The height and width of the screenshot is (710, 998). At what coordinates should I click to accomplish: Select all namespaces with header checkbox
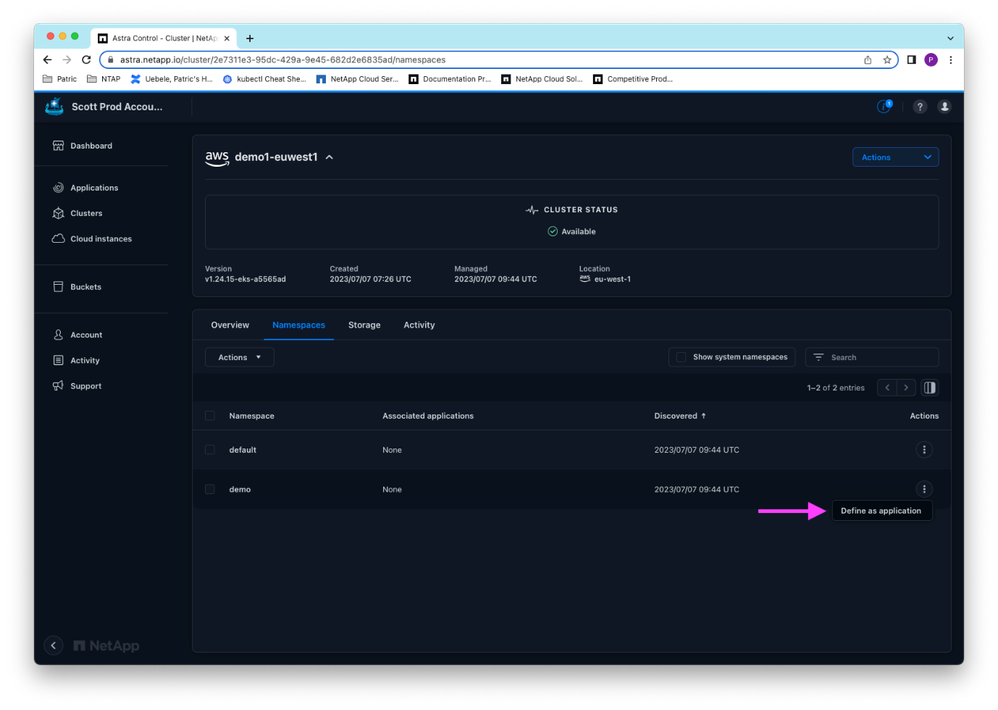click(210, 415)
